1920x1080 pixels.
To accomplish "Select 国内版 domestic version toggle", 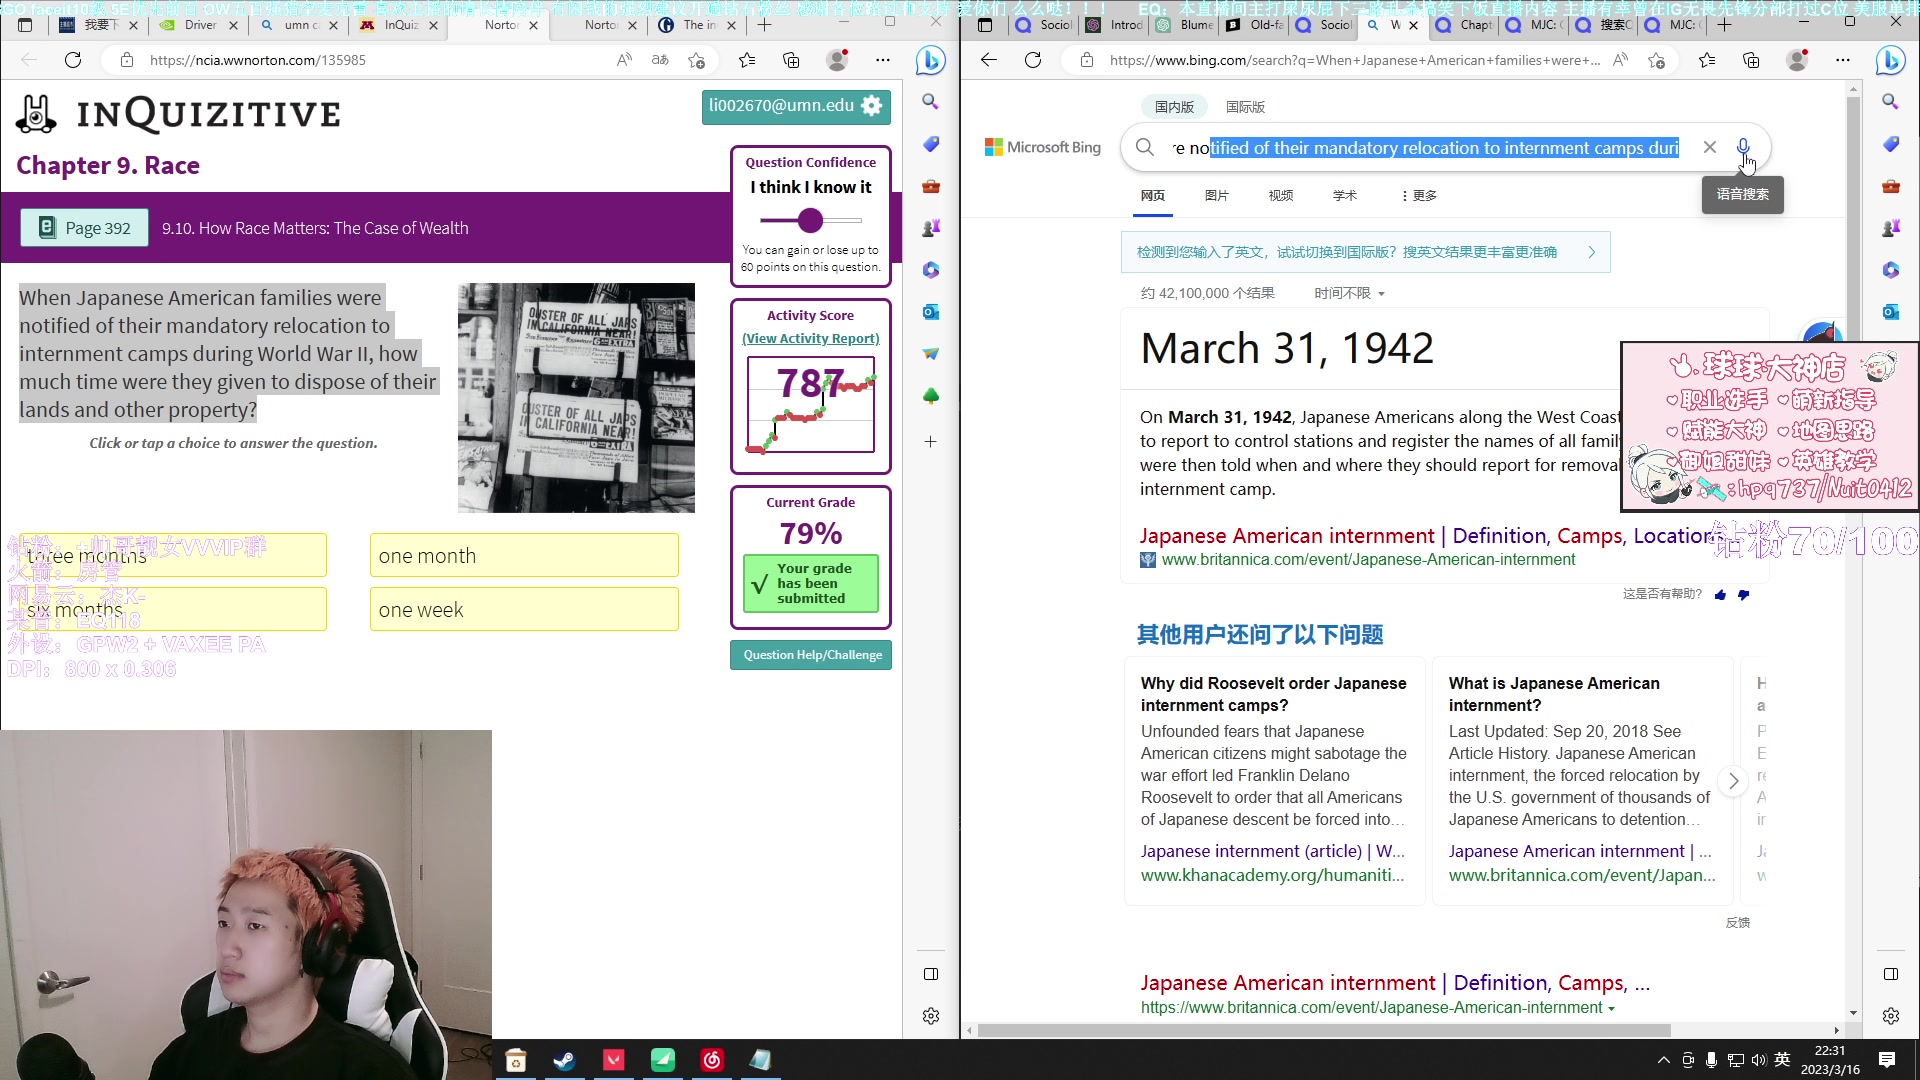I will [x=1174, y=107].
